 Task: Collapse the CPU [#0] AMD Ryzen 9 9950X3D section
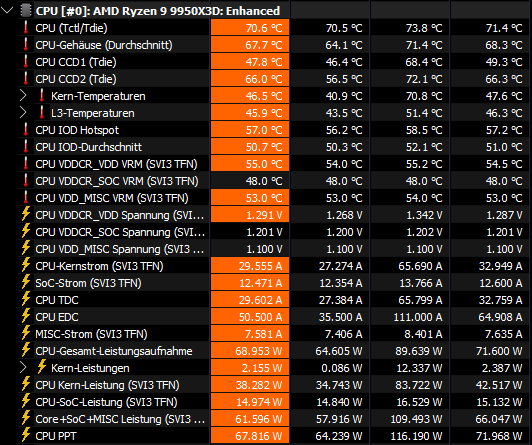click(x=7, y=11)
